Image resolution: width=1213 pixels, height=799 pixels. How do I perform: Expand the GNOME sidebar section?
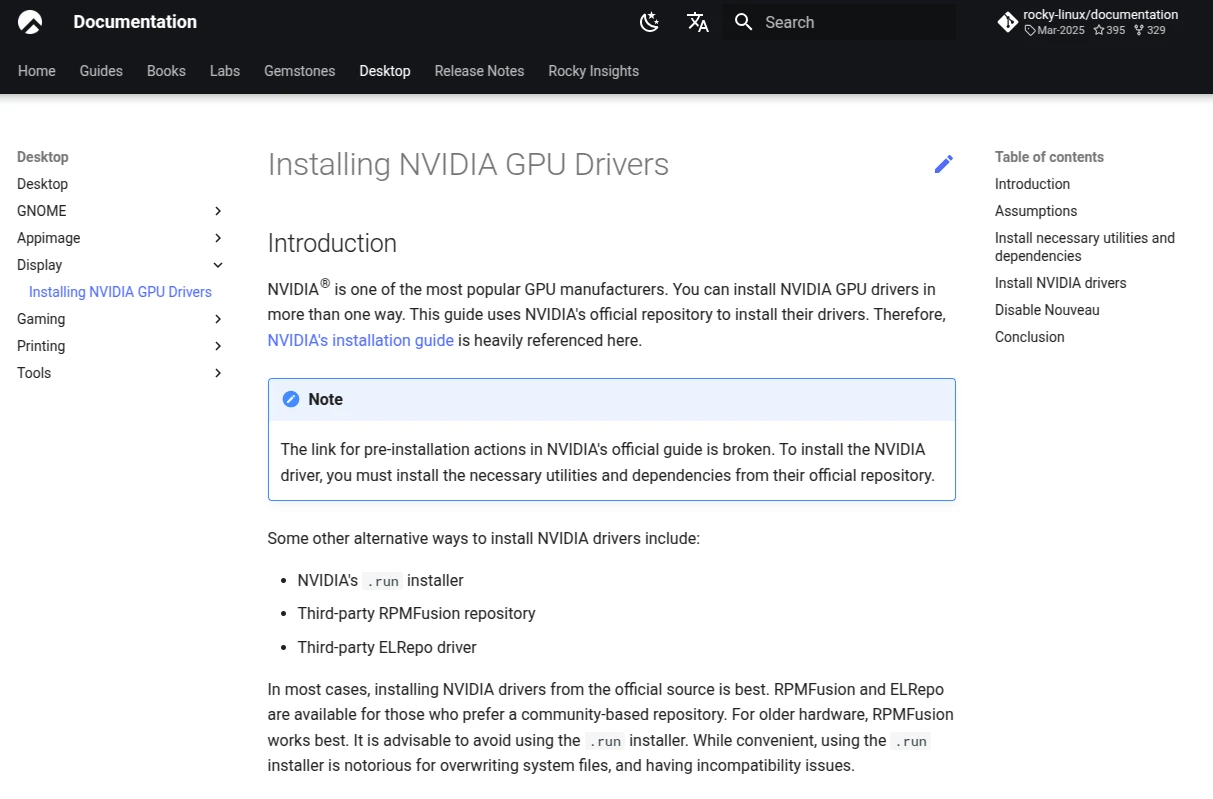tap(218, 211)
